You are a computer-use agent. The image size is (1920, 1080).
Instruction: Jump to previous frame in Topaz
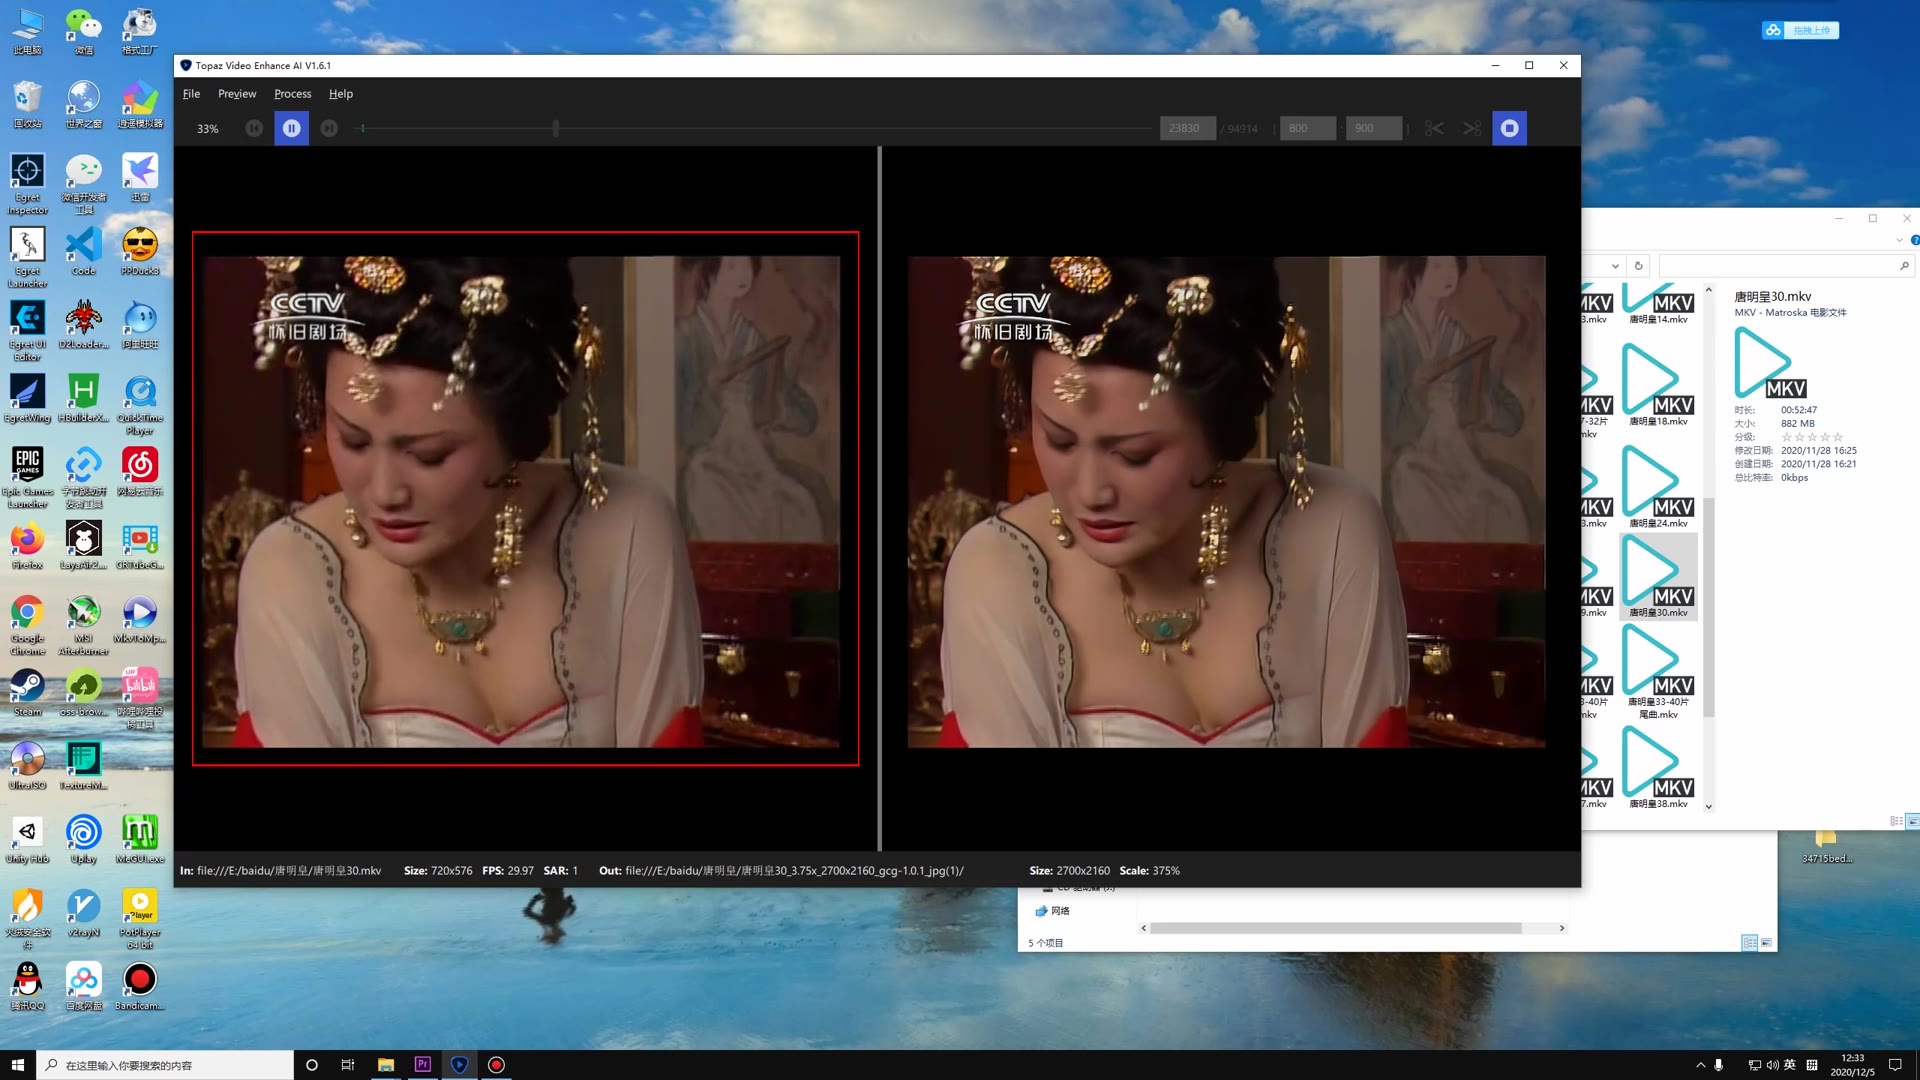pyautogui.click(x=254, y=128)
